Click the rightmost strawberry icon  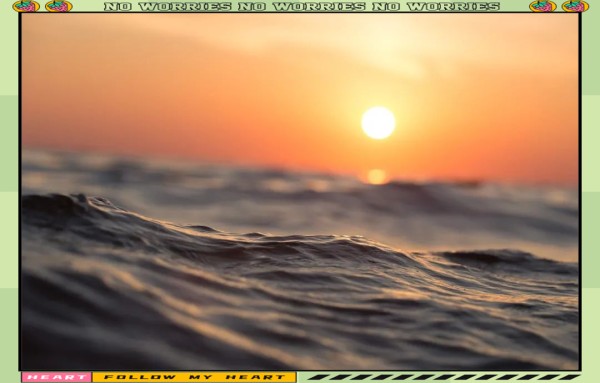coord(575,6)
